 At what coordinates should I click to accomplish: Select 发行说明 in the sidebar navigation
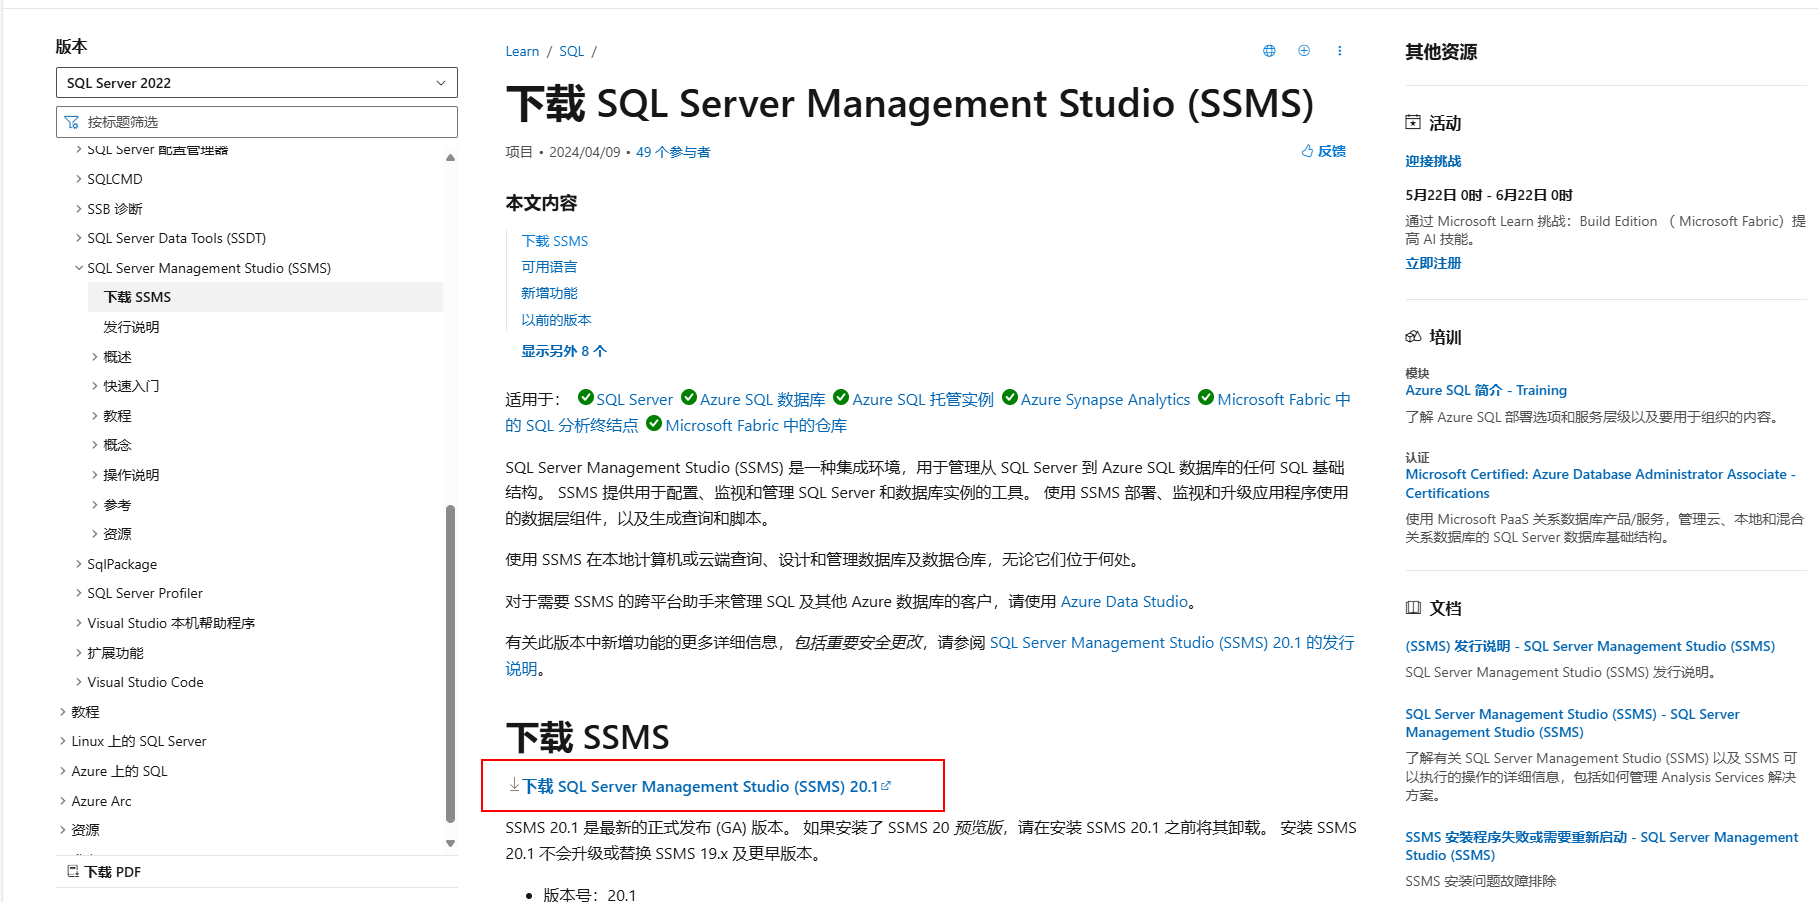click(x=130, y=326)
